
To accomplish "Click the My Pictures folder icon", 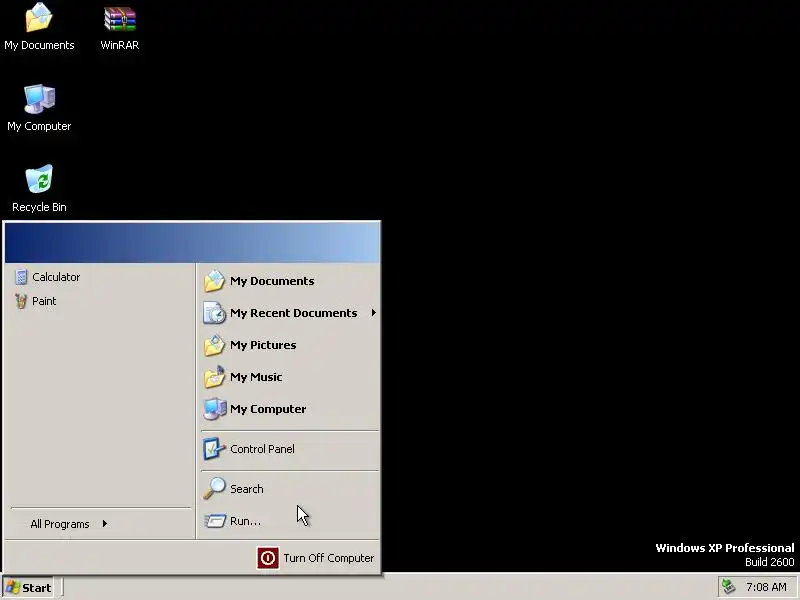I will pos(214,345).
